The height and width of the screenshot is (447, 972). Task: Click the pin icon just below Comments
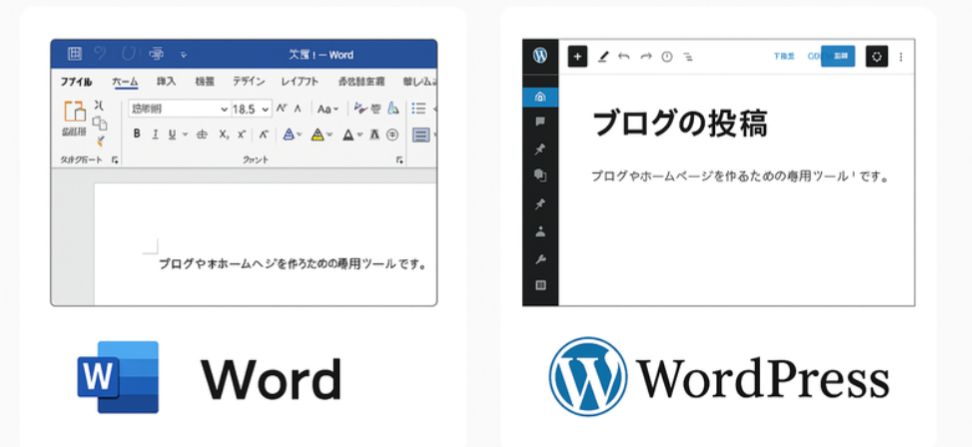coord(540,149)
